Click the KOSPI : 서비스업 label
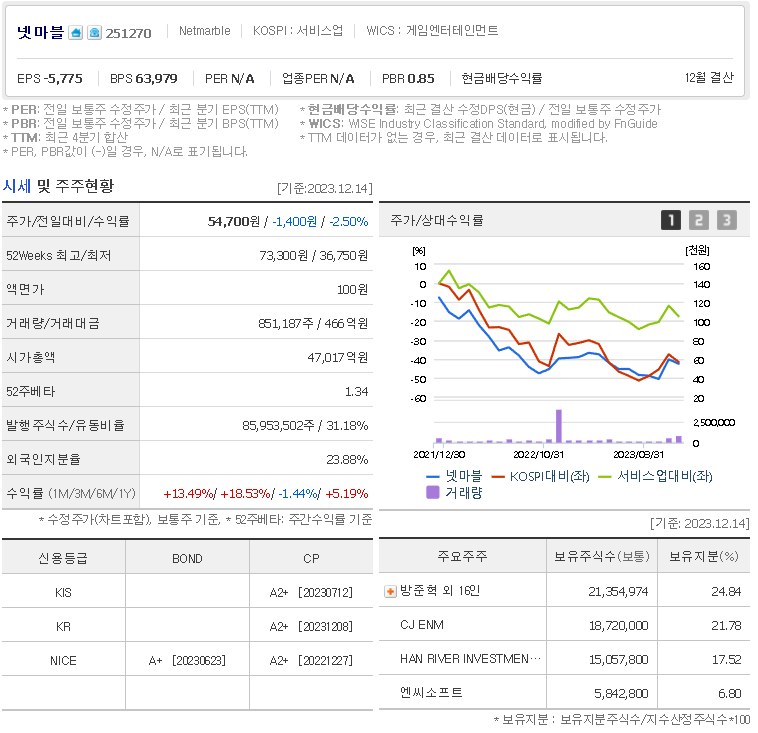 click(x=298, y=31)
